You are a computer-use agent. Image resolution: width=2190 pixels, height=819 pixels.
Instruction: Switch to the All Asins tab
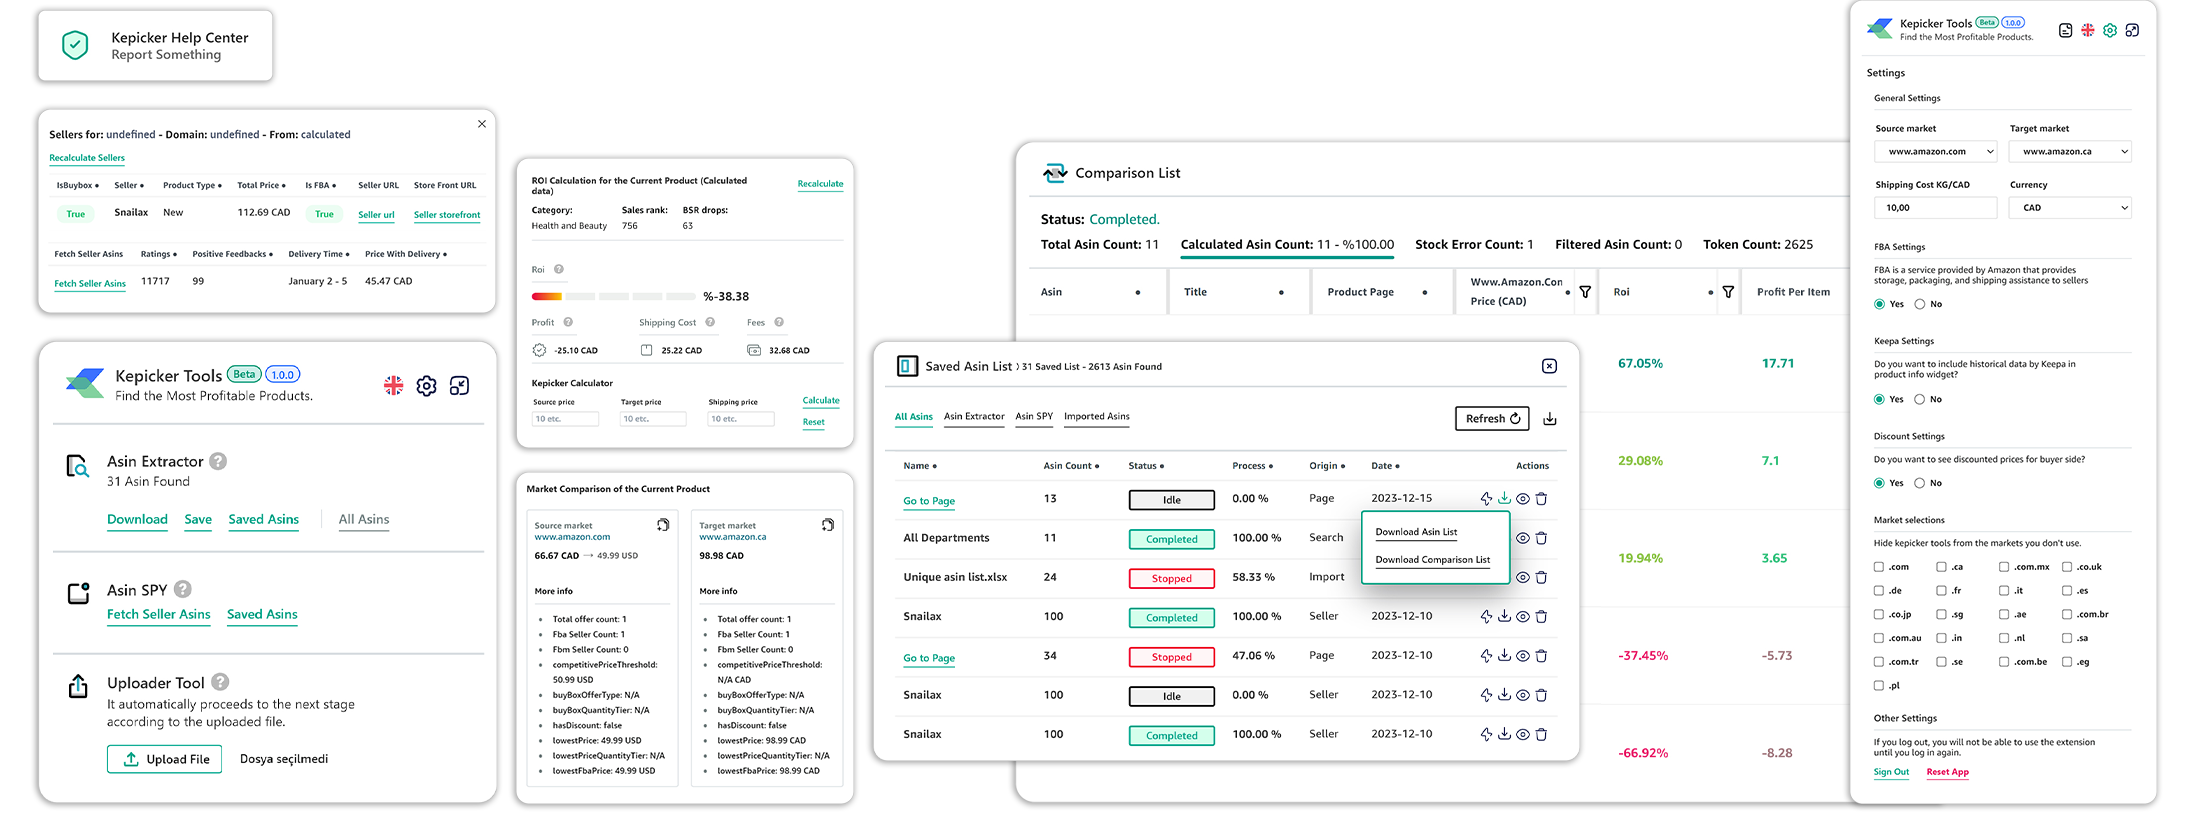pos(914,417)
